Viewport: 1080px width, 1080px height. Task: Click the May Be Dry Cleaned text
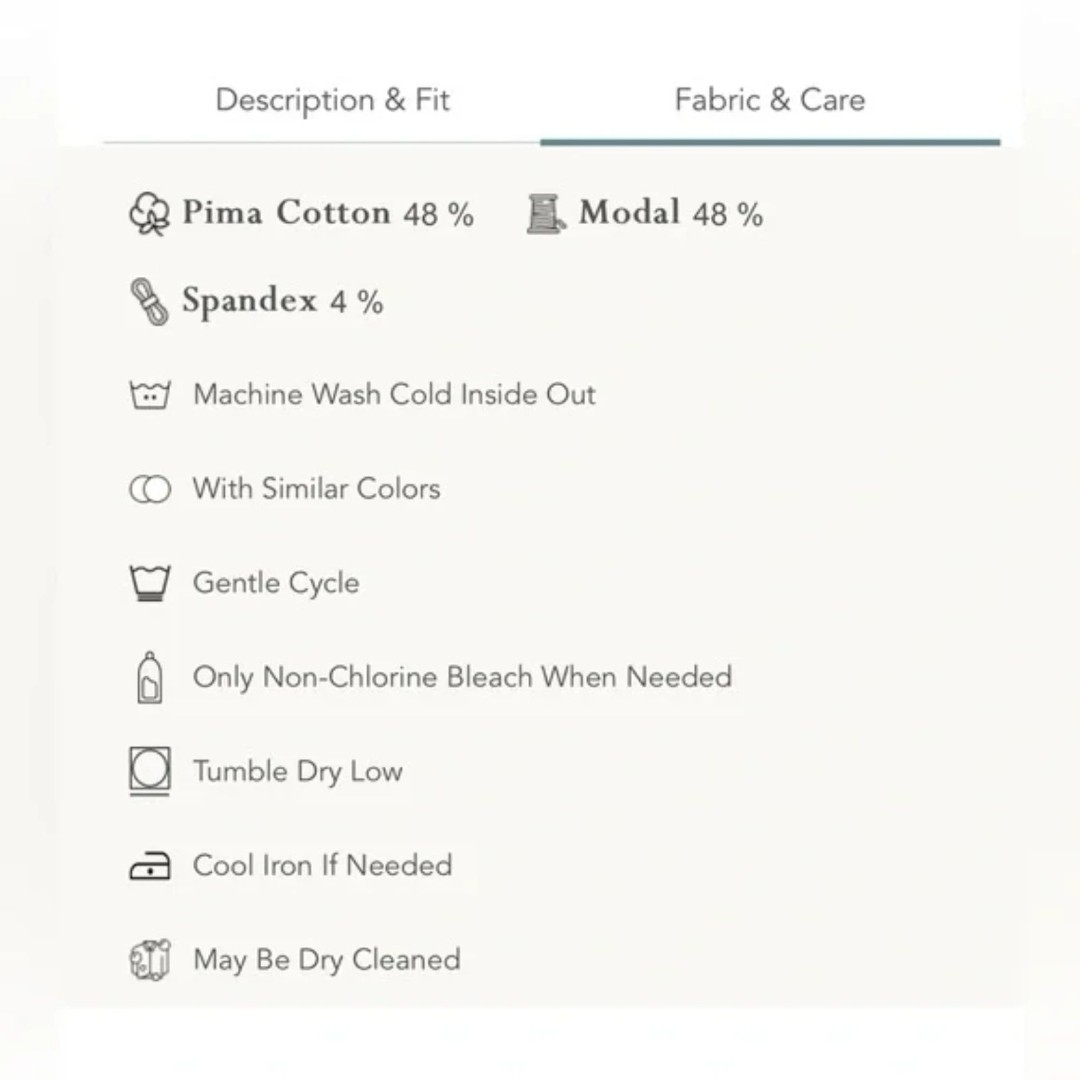tap(326, 960)
